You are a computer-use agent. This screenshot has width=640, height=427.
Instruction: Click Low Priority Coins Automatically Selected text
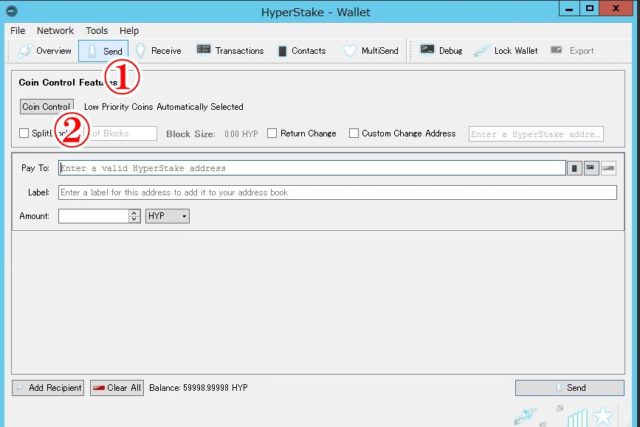[164, 107]
